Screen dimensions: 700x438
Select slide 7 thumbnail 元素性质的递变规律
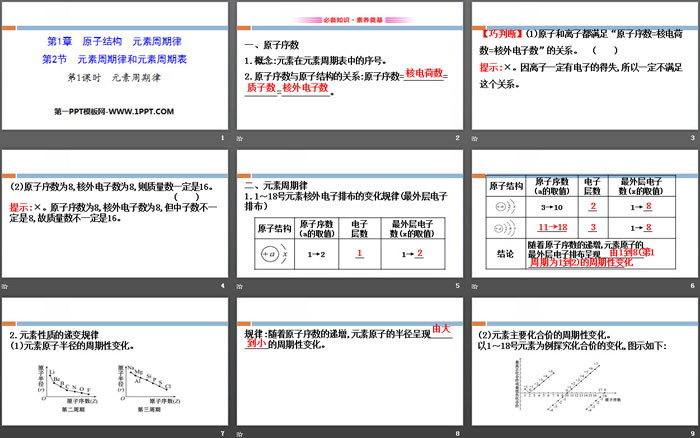coord(115,362)
